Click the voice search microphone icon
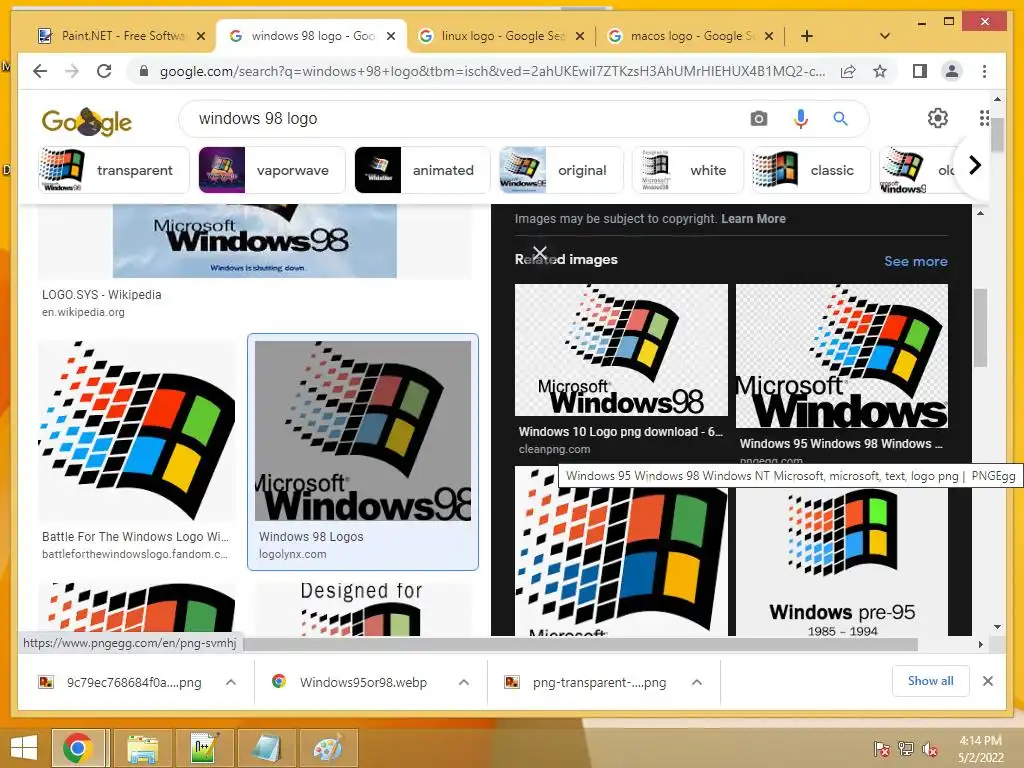1024x768 pixels. pos(801,119)
